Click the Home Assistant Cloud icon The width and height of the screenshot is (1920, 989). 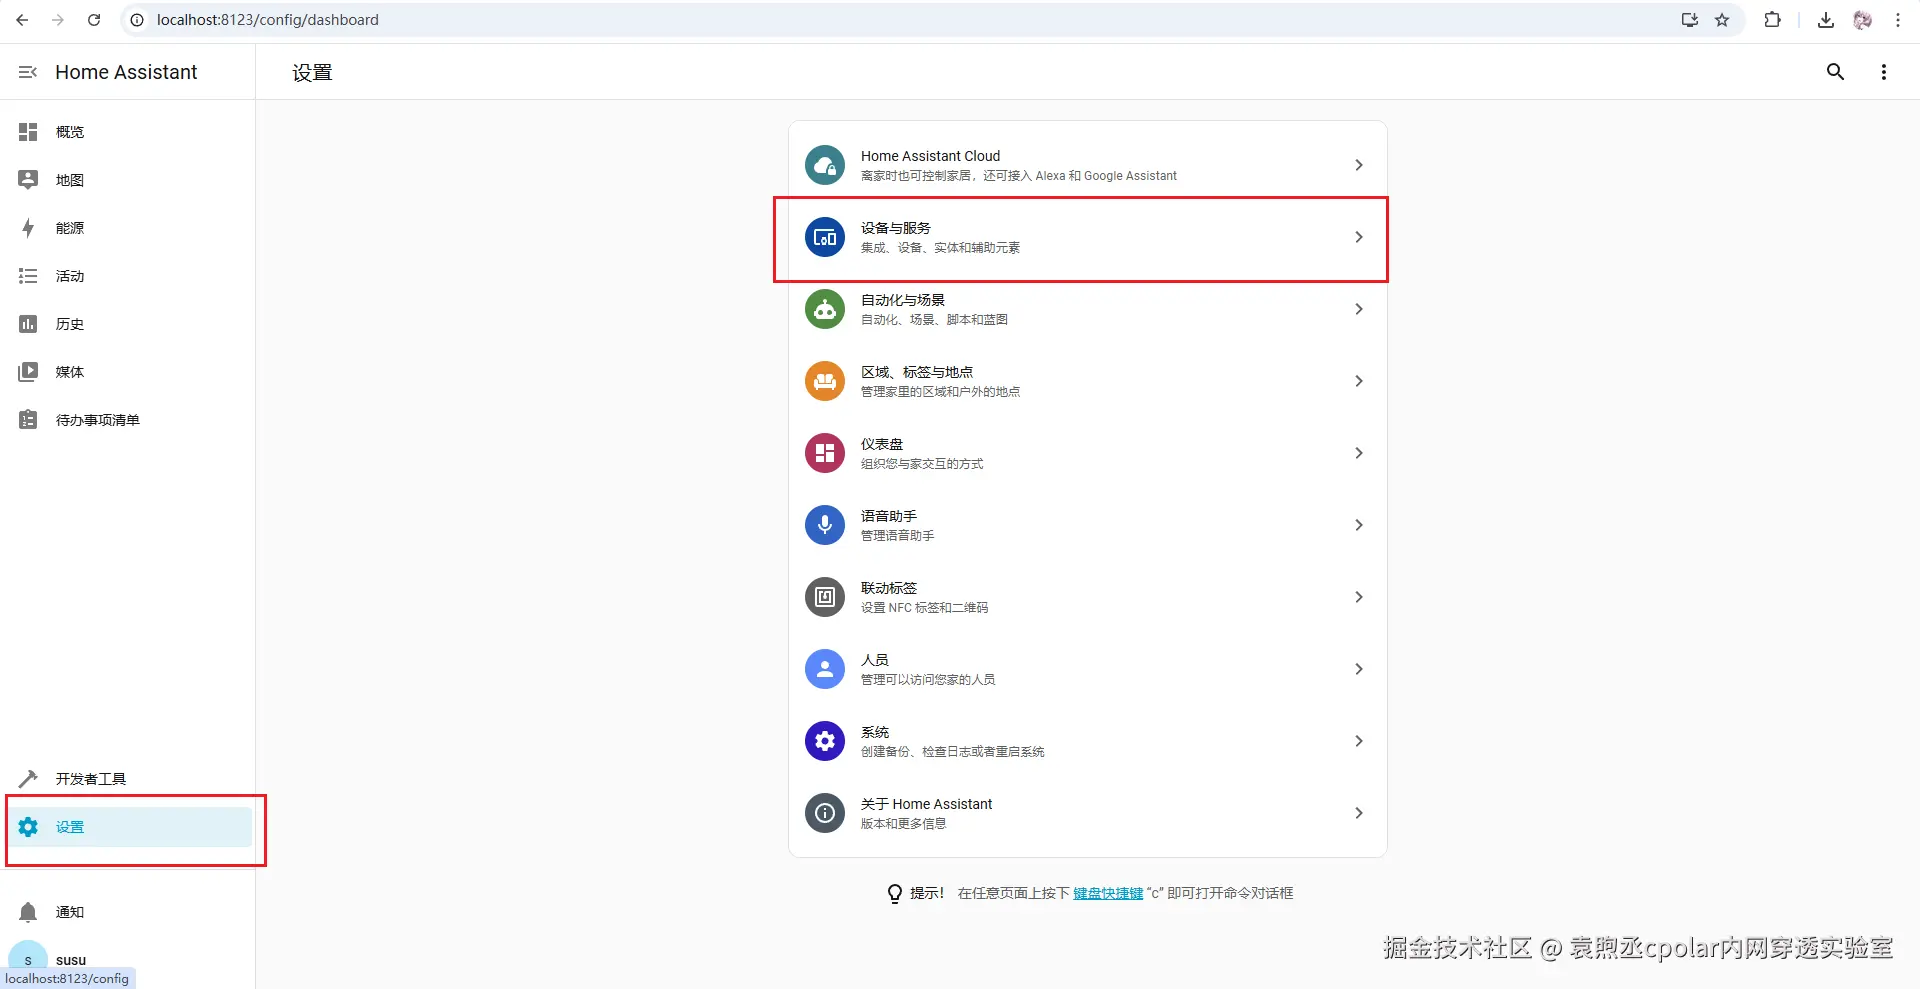pos(825,165)
